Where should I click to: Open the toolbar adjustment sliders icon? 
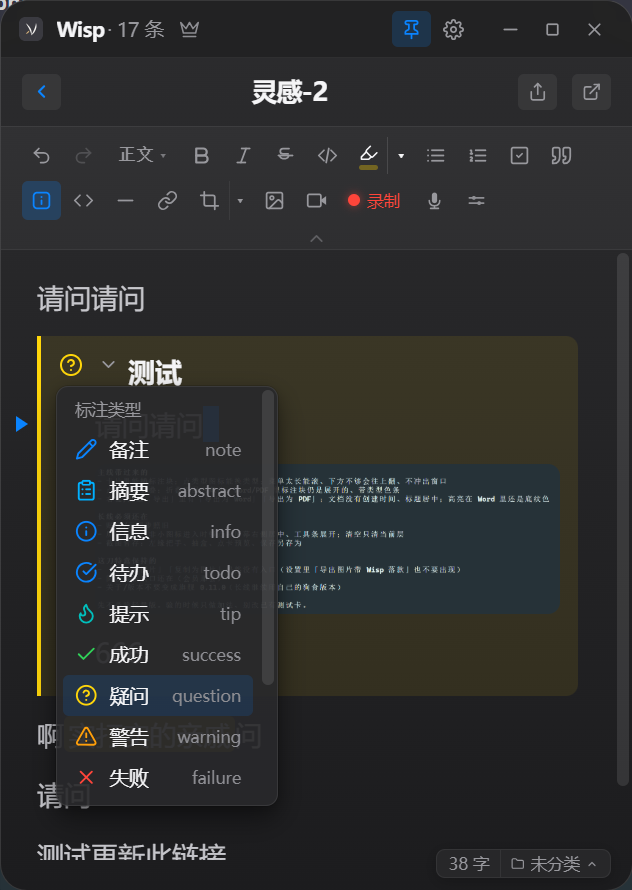[476, 200]
